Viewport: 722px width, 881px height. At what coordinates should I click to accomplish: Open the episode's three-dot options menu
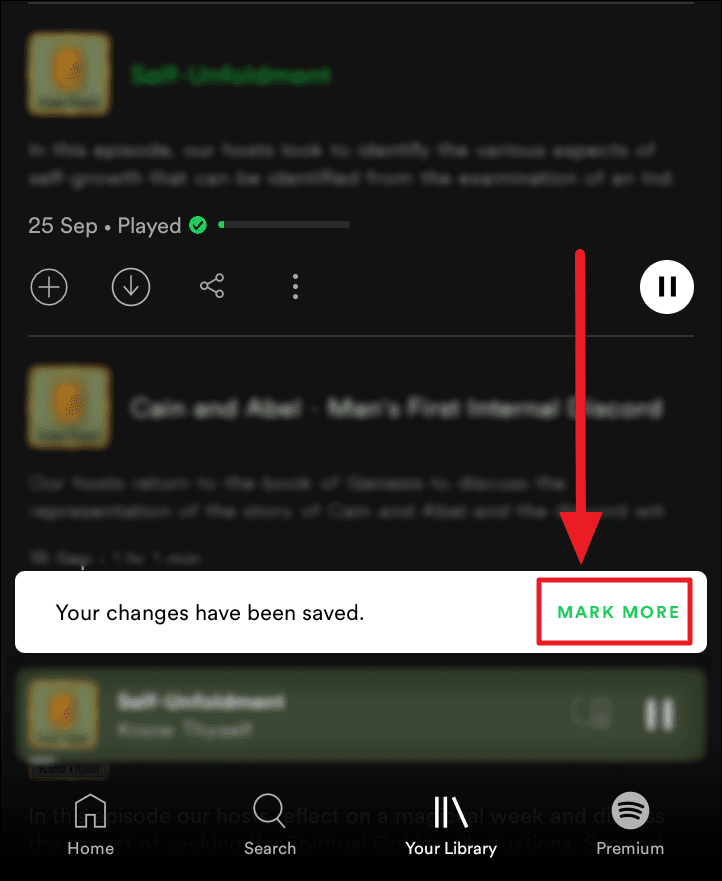point(296,287)
